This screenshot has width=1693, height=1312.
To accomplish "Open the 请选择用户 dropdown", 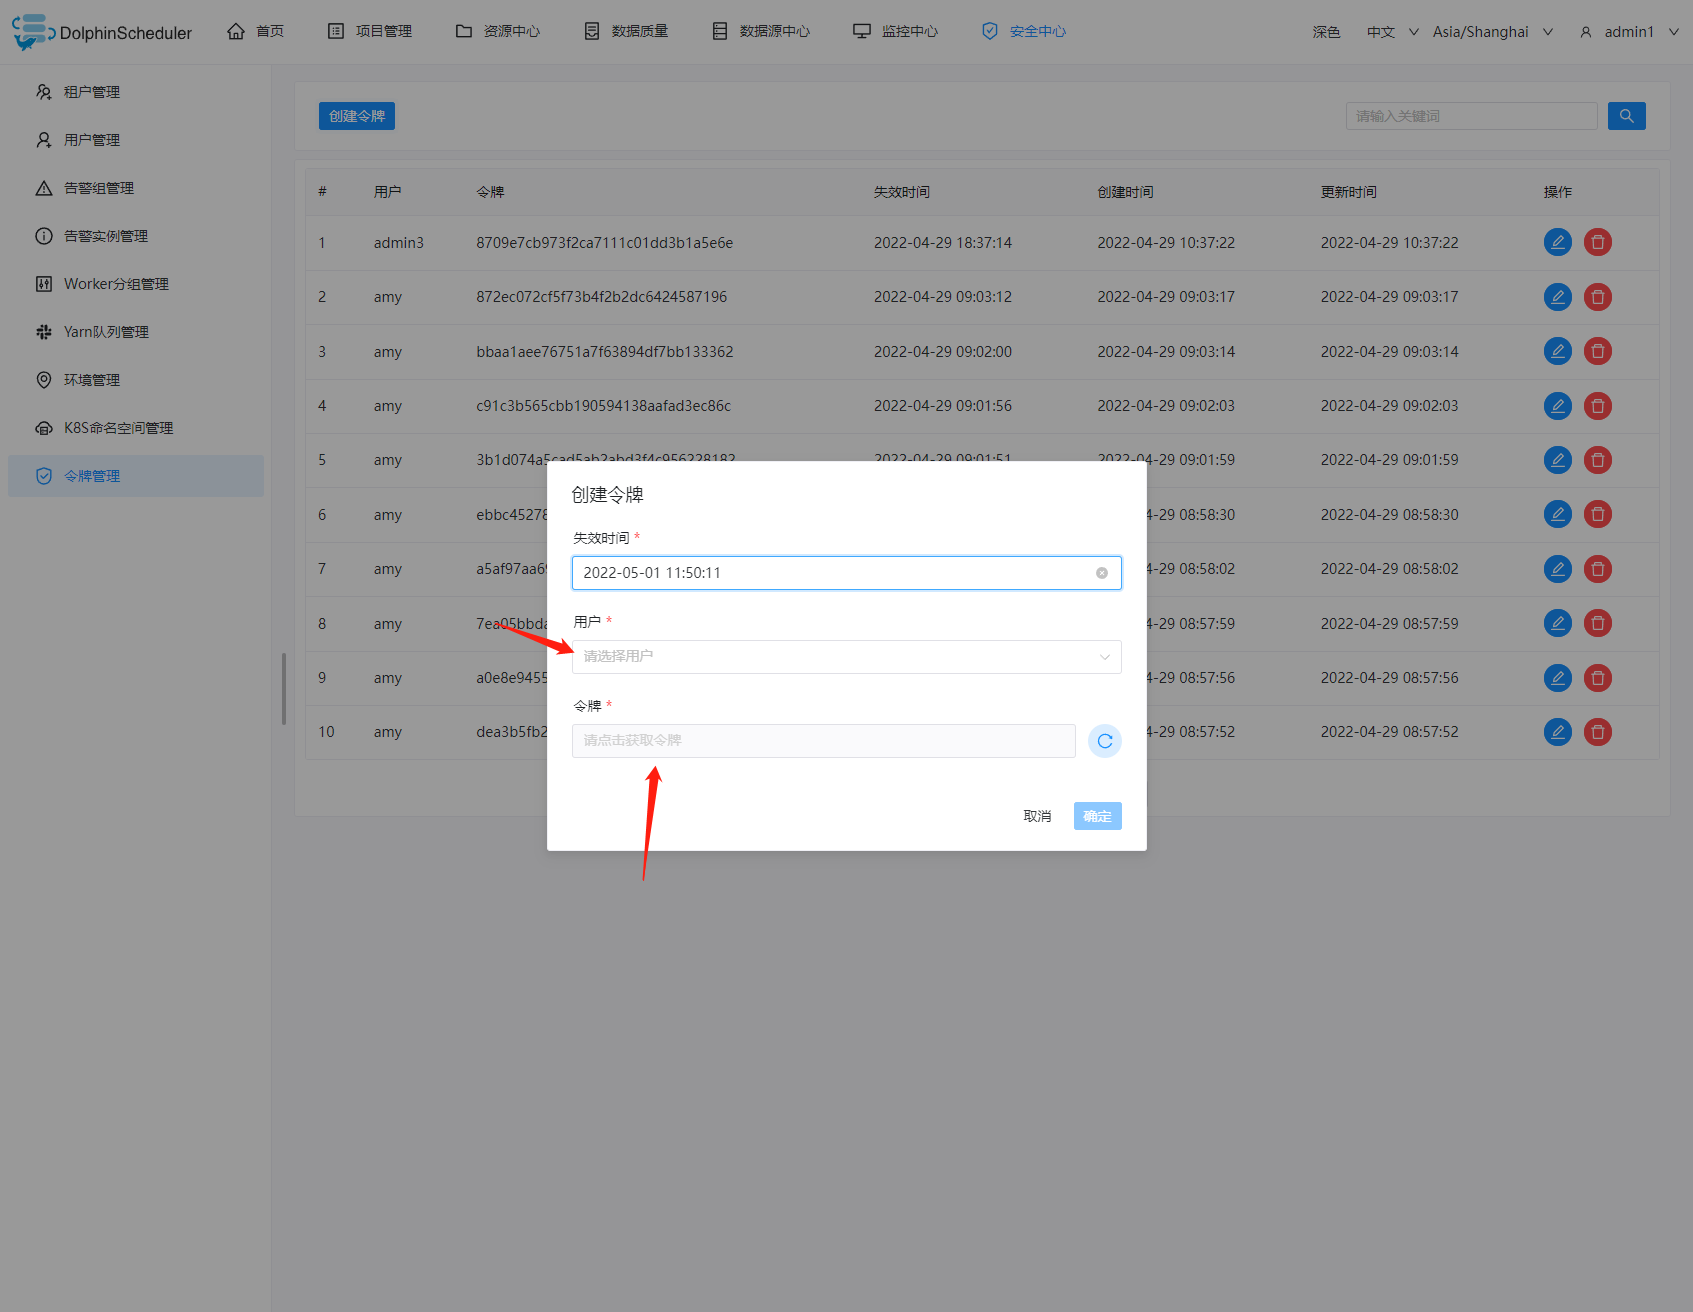I will click(846, 657).
